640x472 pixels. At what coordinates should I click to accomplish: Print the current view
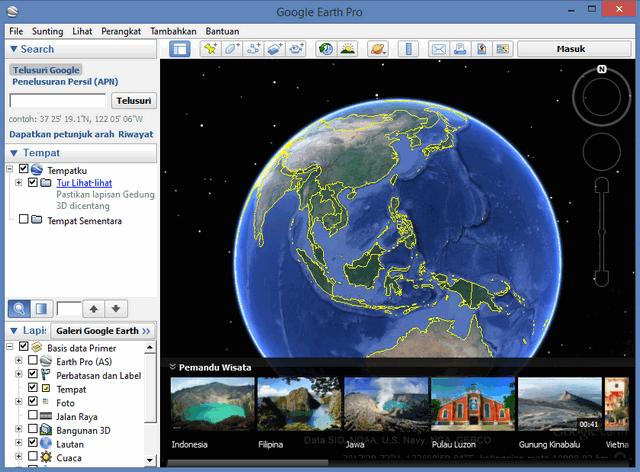click(460, 49)
